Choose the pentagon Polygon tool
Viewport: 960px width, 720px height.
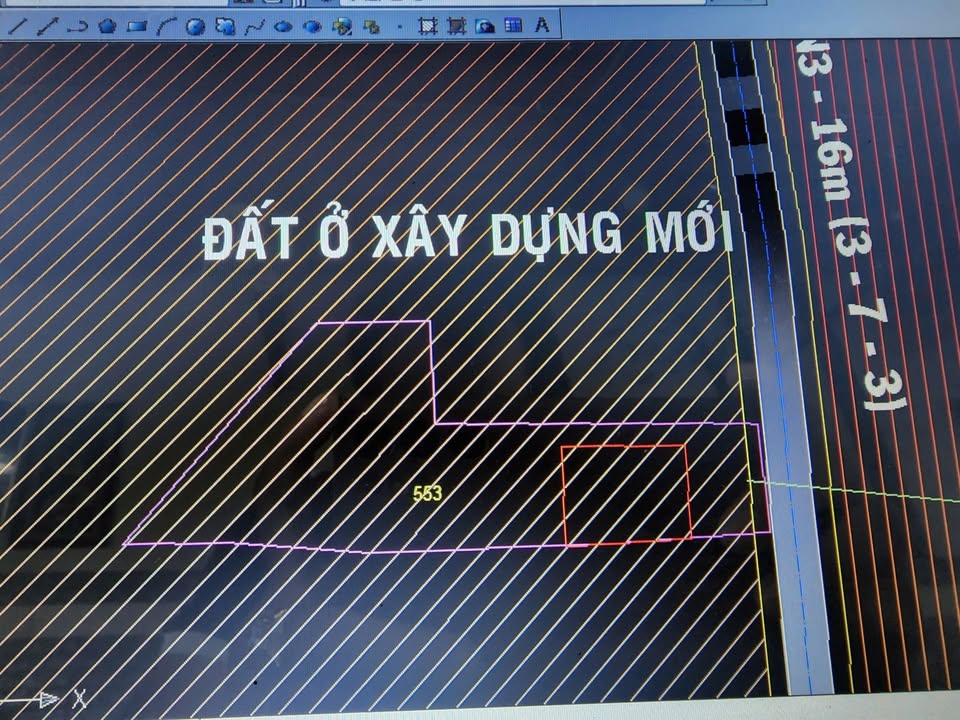[108, 27]
